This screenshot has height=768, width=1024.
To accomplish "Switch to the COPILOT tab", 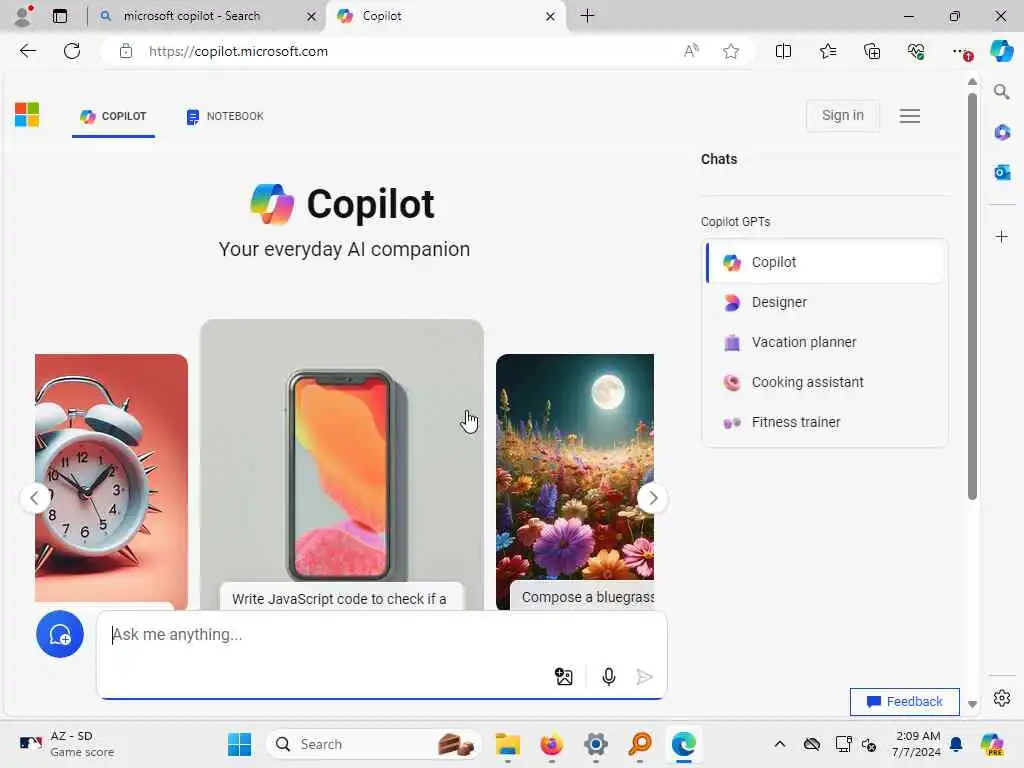I will [113, 116].
